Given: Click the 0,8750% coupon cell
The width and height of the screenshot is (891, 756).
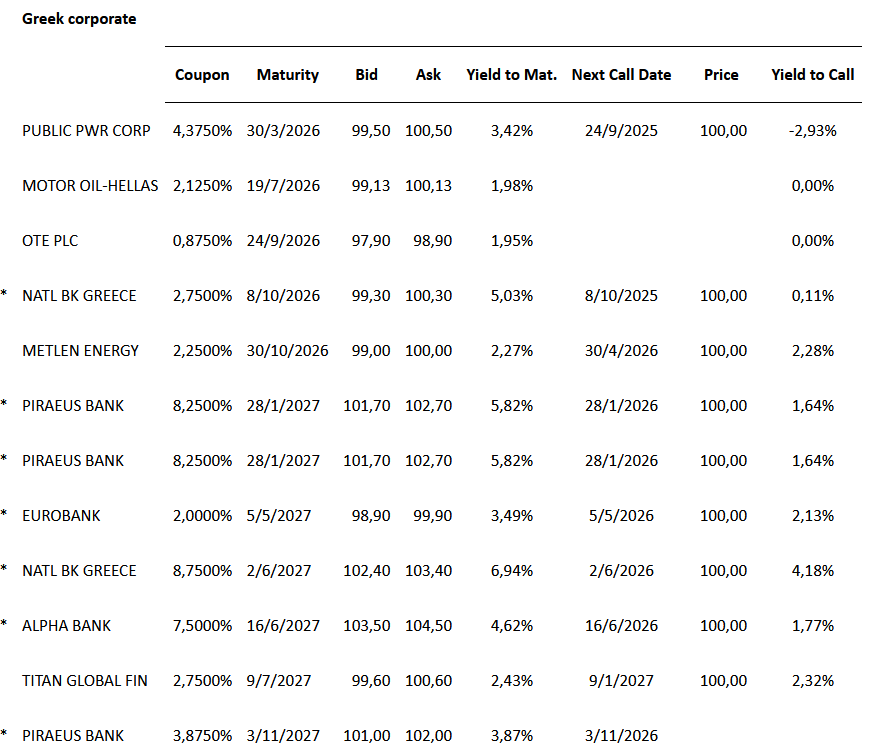Looking at the screenshot, I should 202,240.
